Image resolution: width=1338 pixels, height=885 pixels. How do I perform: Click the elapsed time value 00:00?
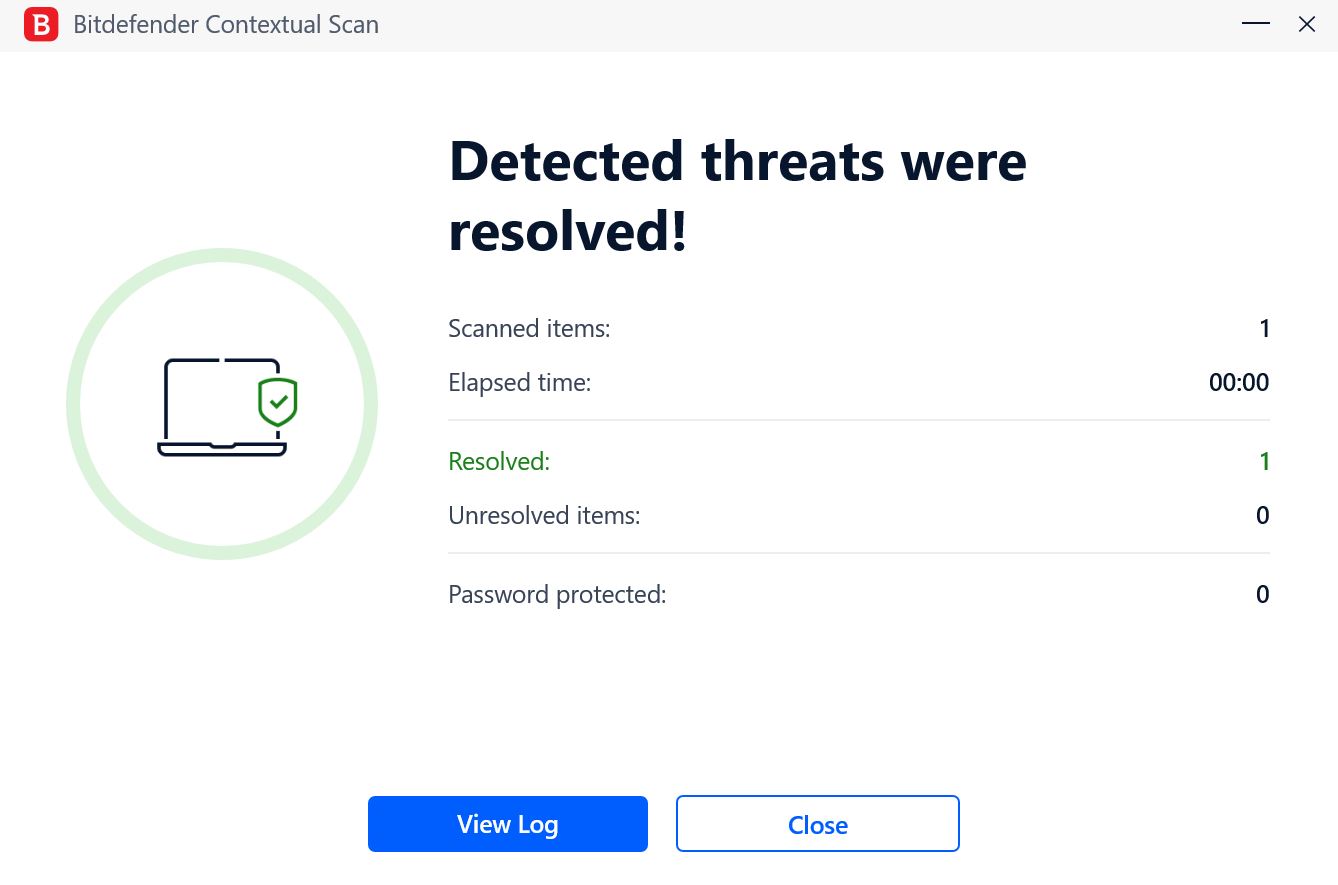[1239, 382]
